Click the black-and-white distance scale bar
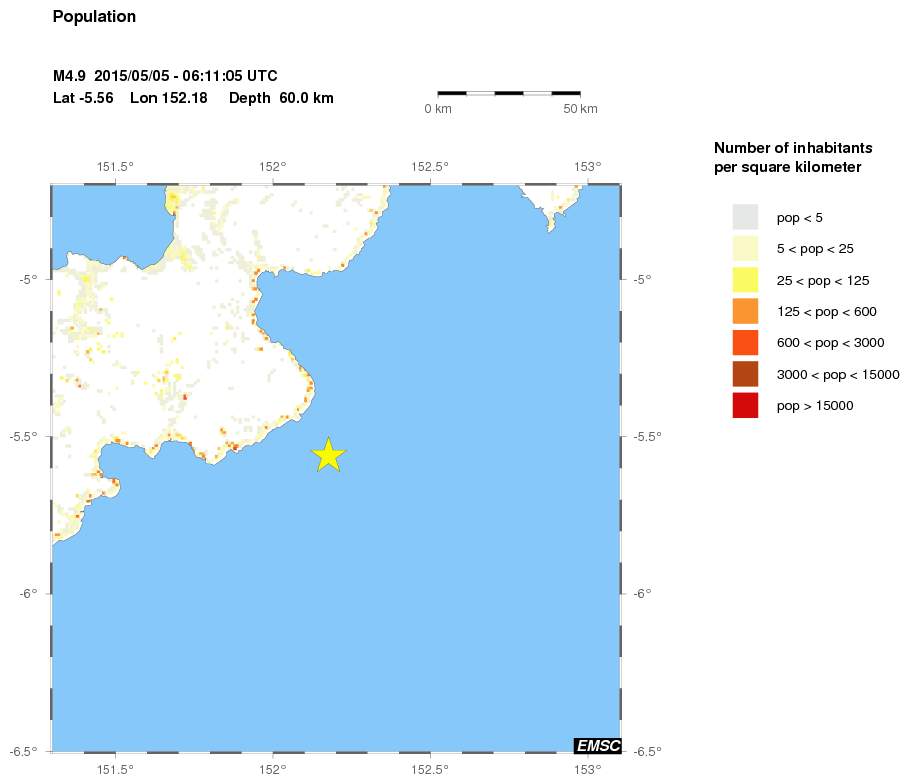This screenshot has height=784, width=910. [509, 93]
